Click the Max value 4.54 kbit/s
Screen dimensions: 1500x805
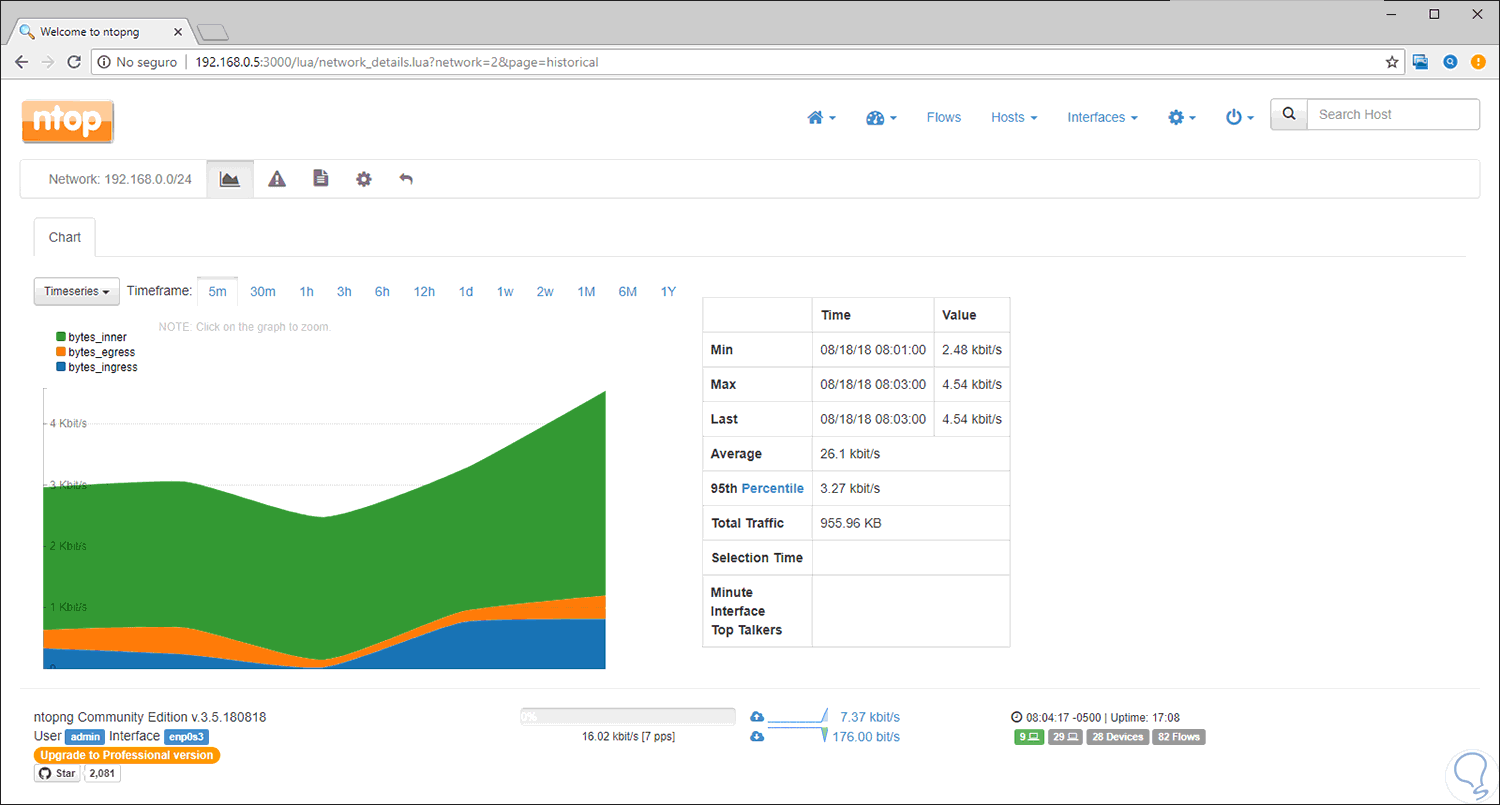(972, 384)
